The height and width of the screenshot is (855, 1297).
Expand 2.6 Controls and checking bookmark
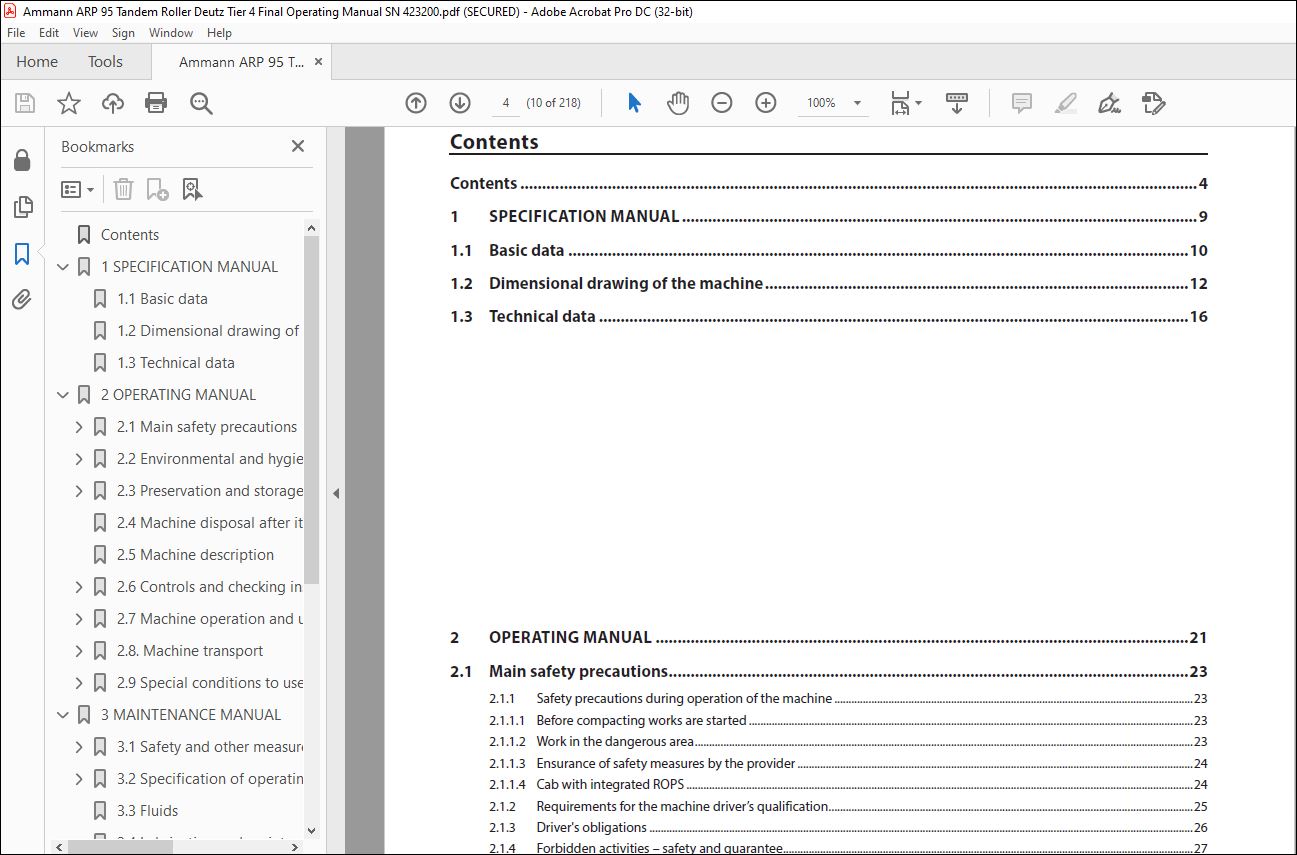point(79,587)
